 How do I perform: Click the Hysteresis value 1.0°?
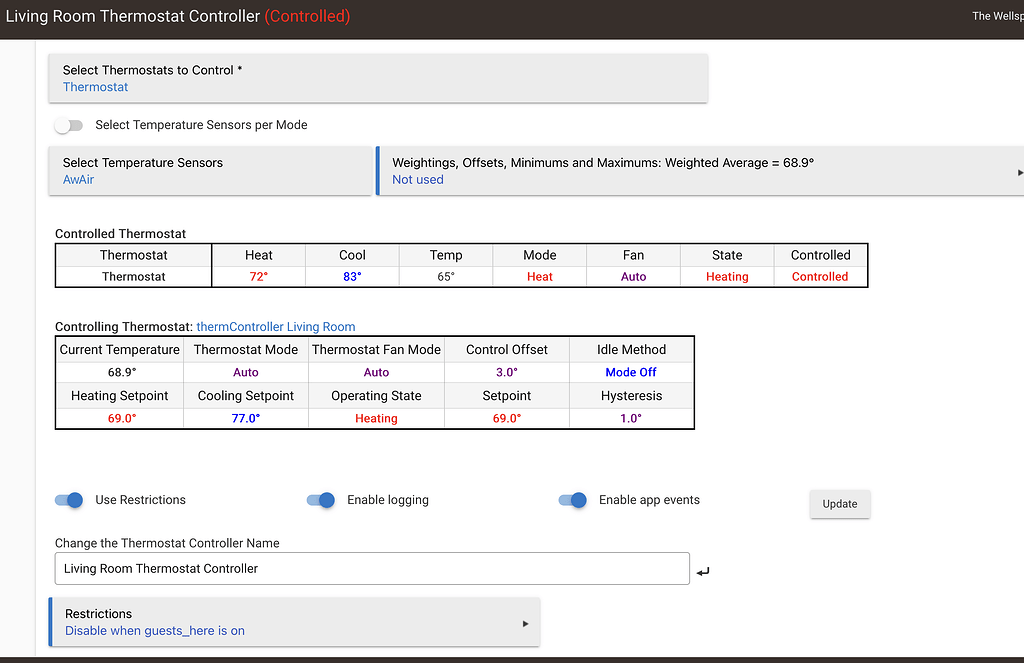point(631,418)
